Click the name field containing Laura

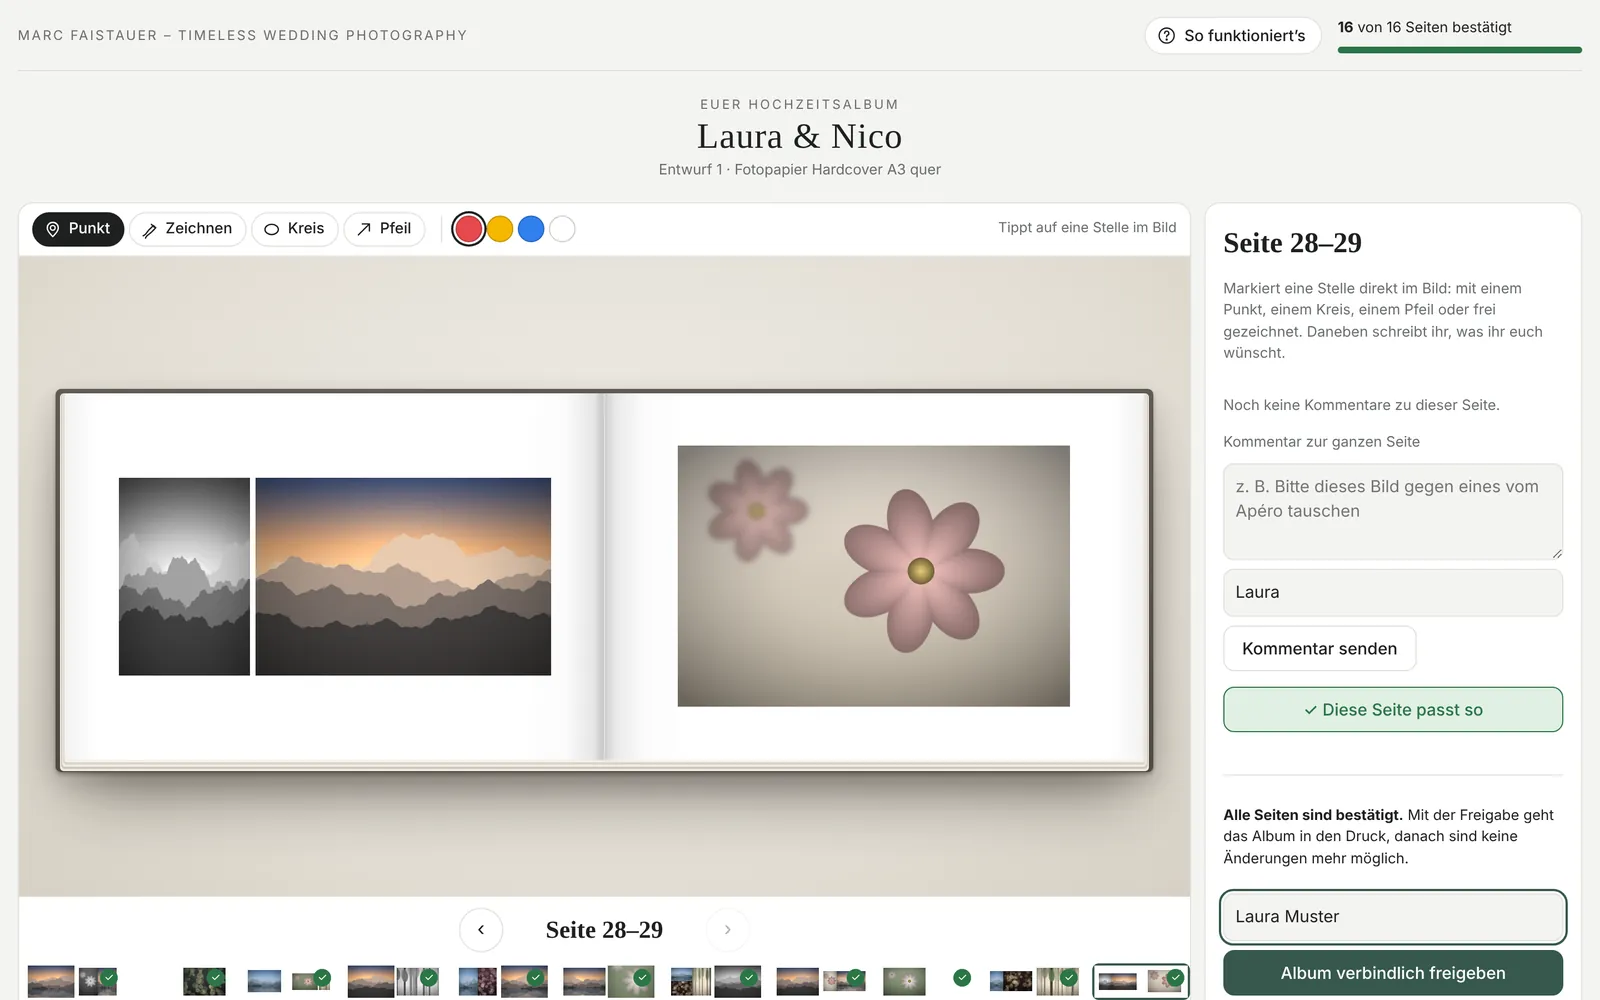[x=1393, y=592]
